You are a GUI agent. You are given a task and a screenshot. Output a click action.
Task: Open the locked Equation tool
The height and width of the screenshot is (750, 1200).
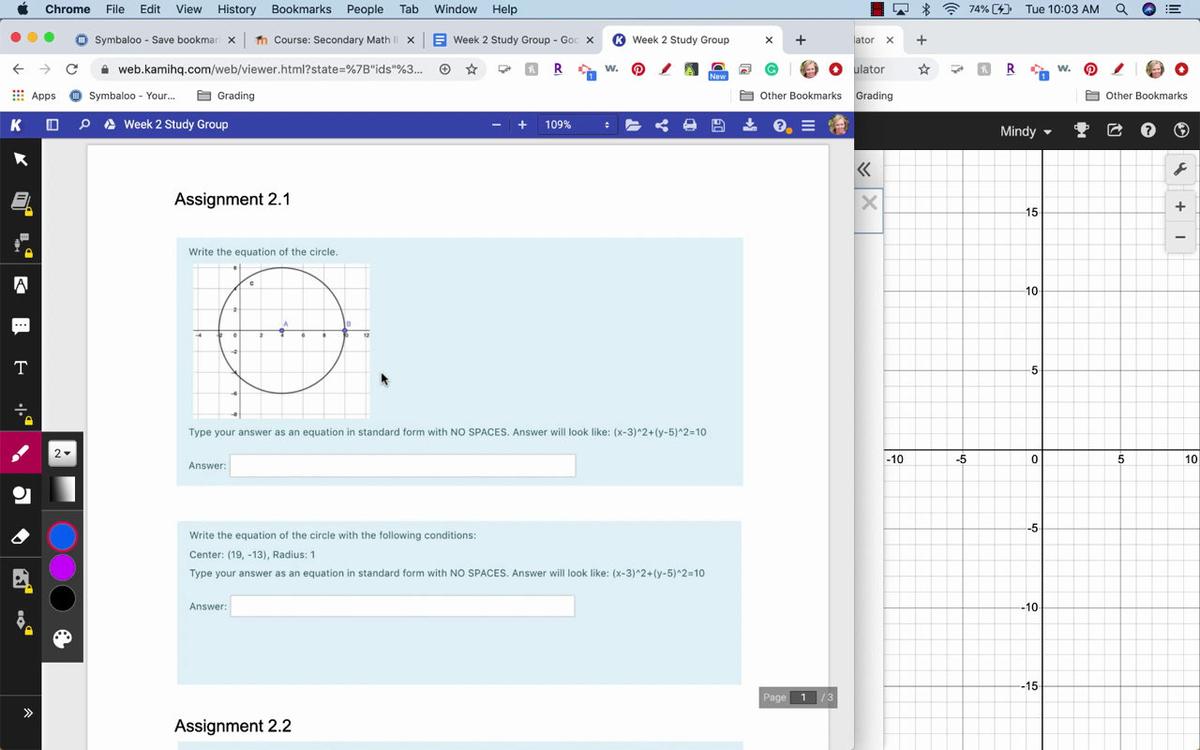pyautogui.click(x=21, y=412)
